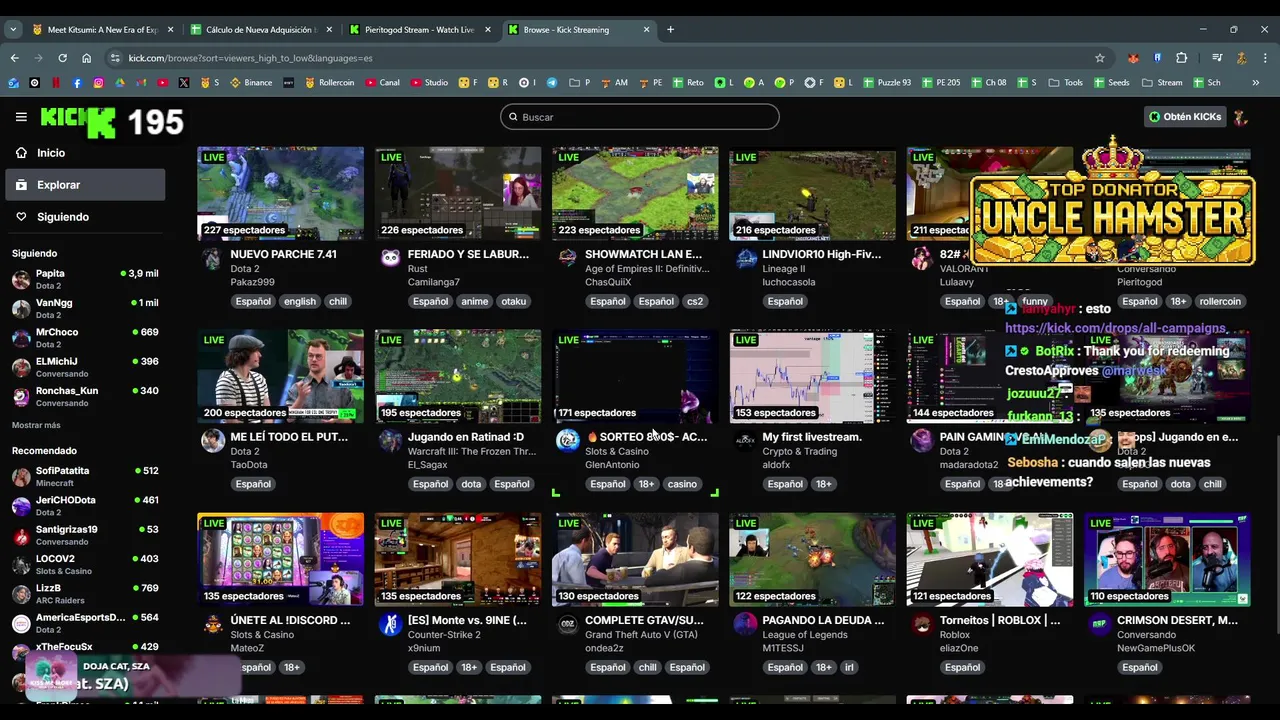
Task: Click the browser reload button
Action: pyautogui.click(x=62, y=58)
